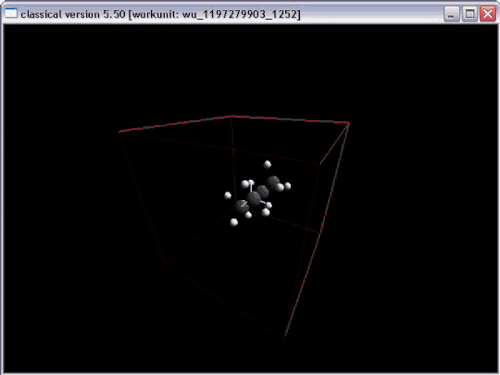500x375 pixels.
Task: Select the topmost isolated white atom
Action: [x=267, y=164]
